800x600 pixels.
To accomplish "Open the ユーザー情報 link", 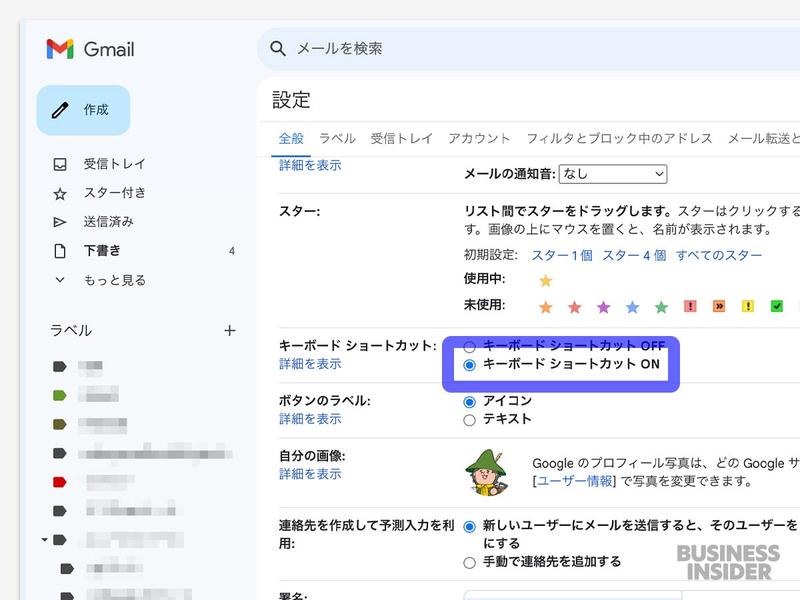I will point(574,481).
